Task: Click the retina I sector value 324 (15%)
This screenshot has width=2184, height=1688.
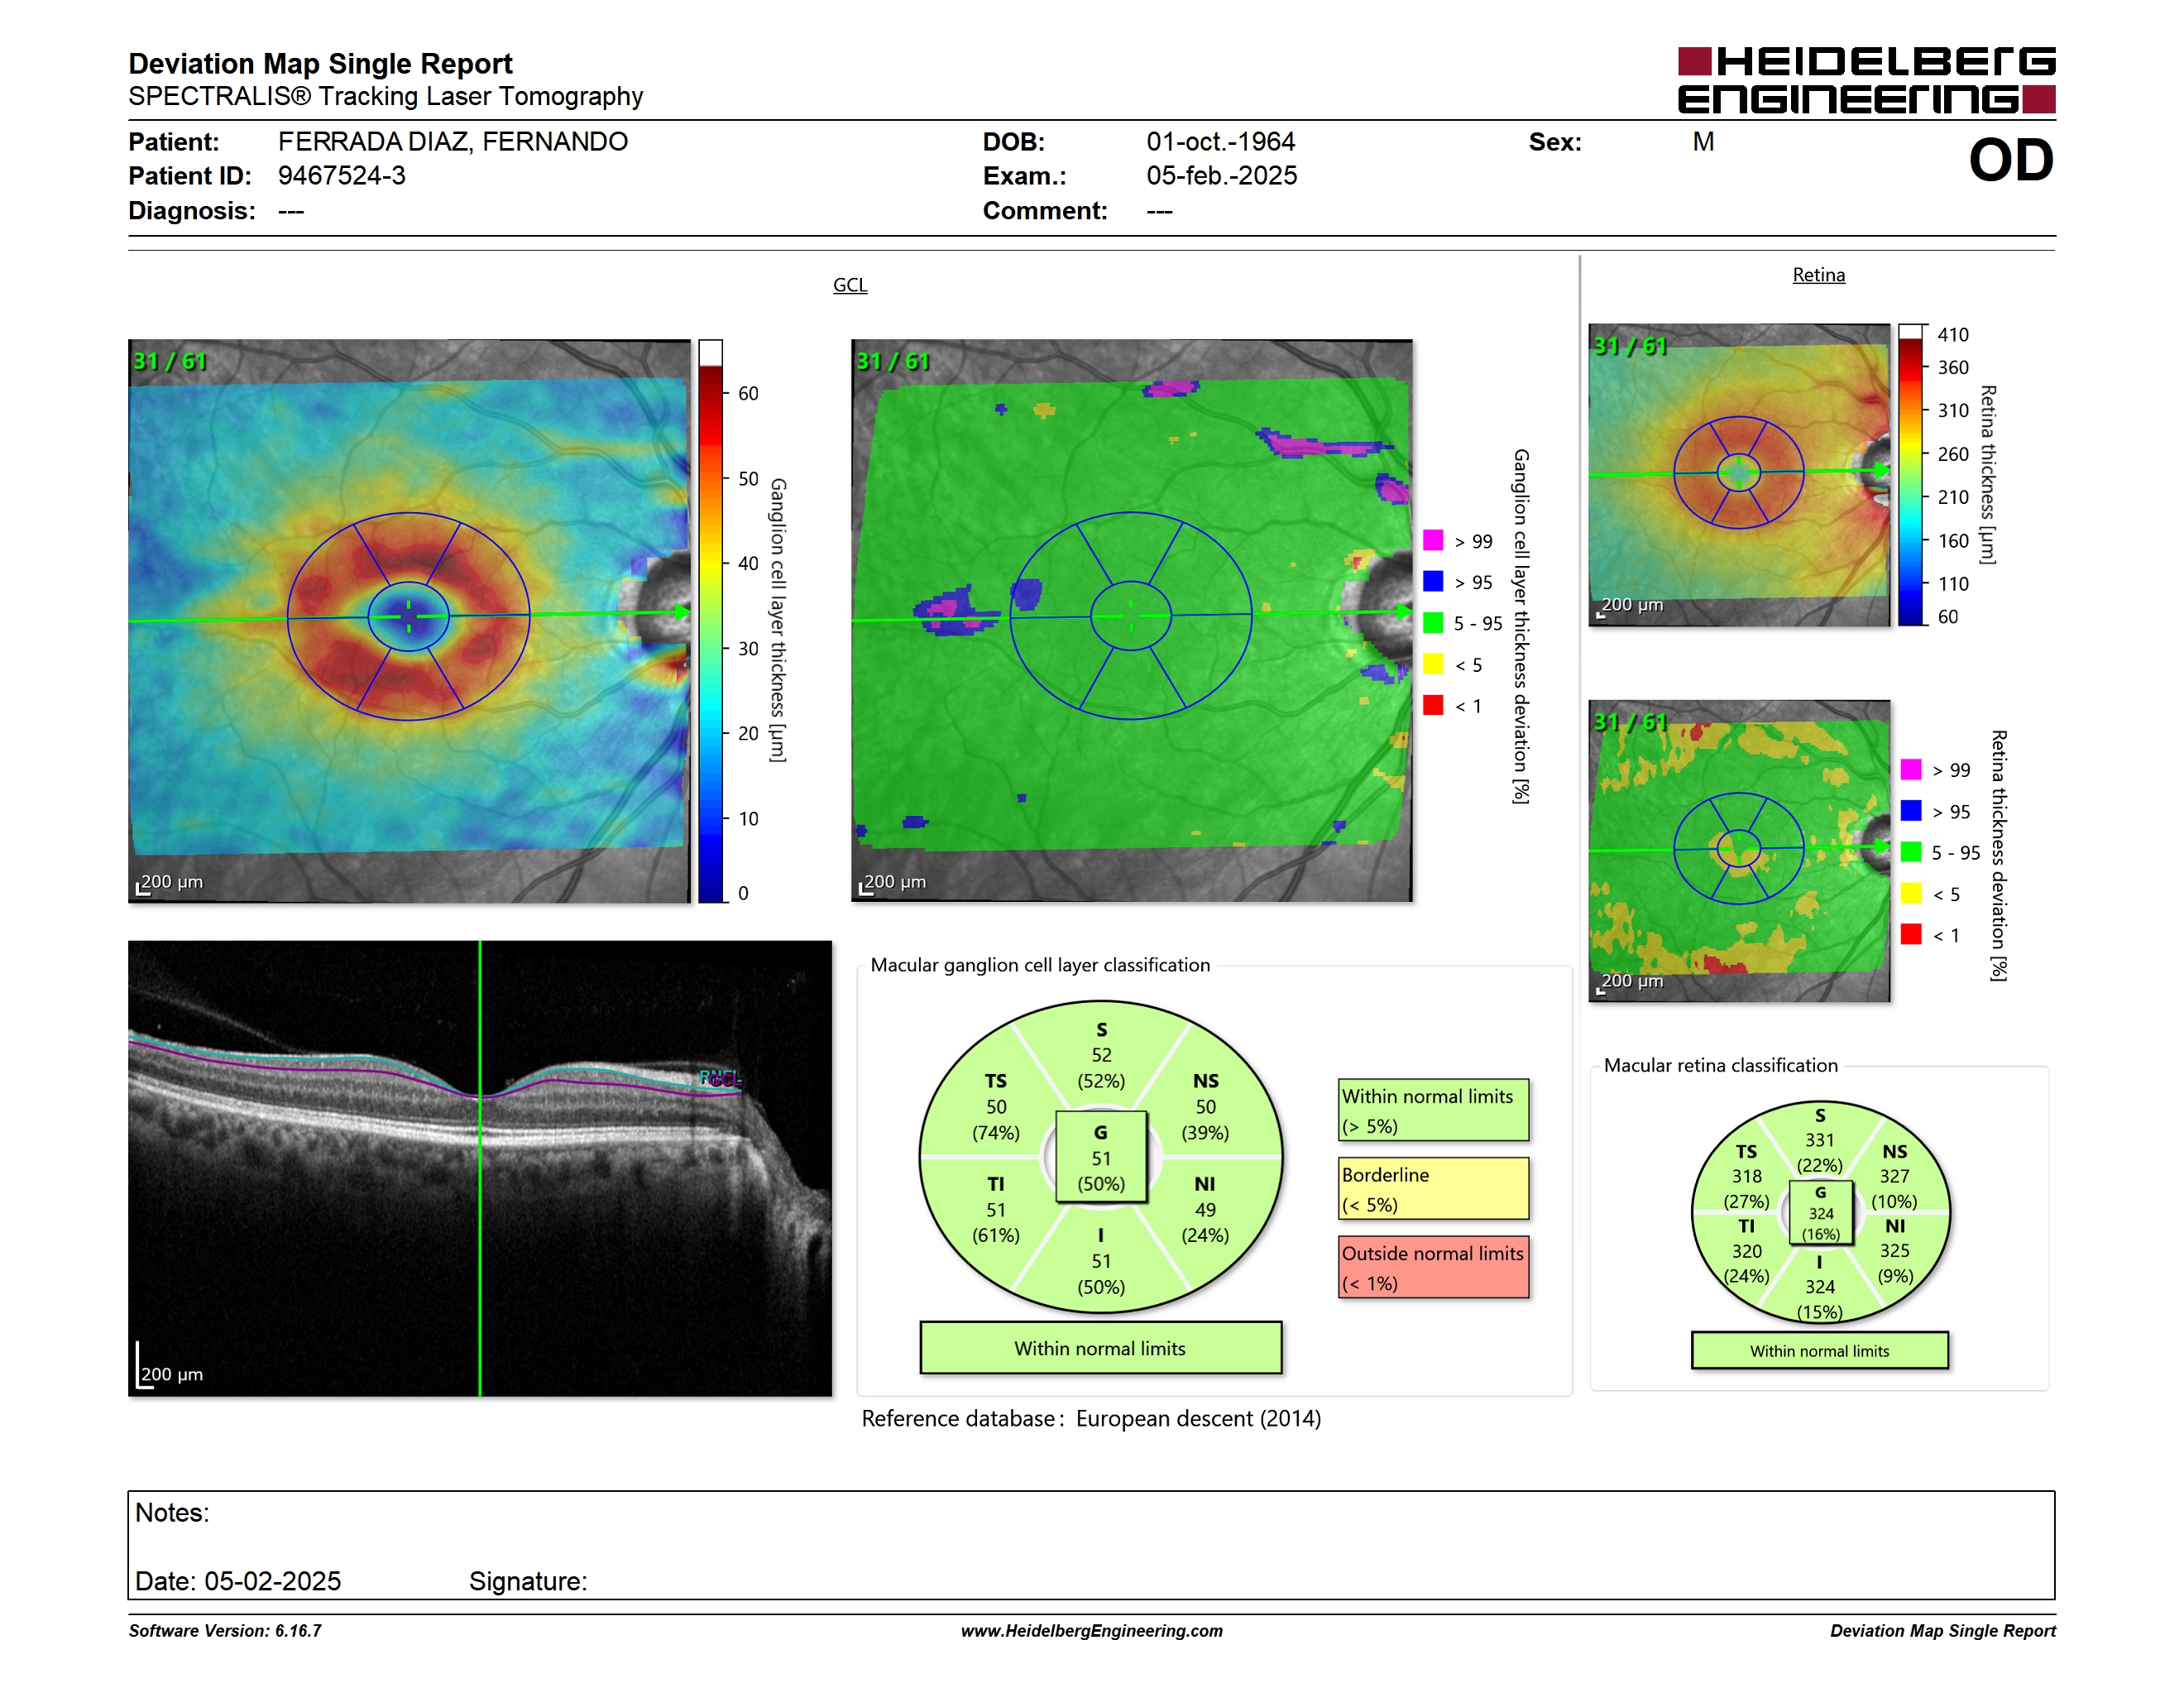Action: (1820, 1287)
